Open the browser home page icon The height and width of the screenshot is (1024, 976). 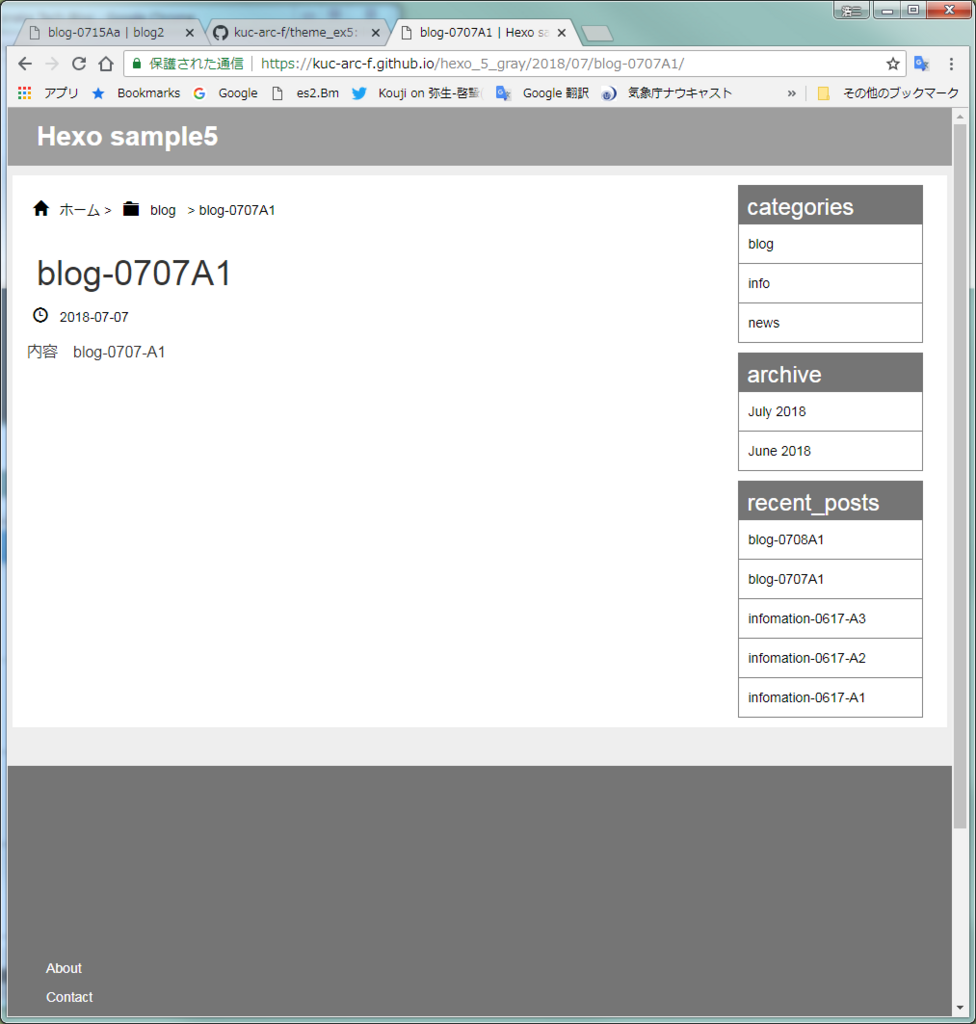[106, 63]
